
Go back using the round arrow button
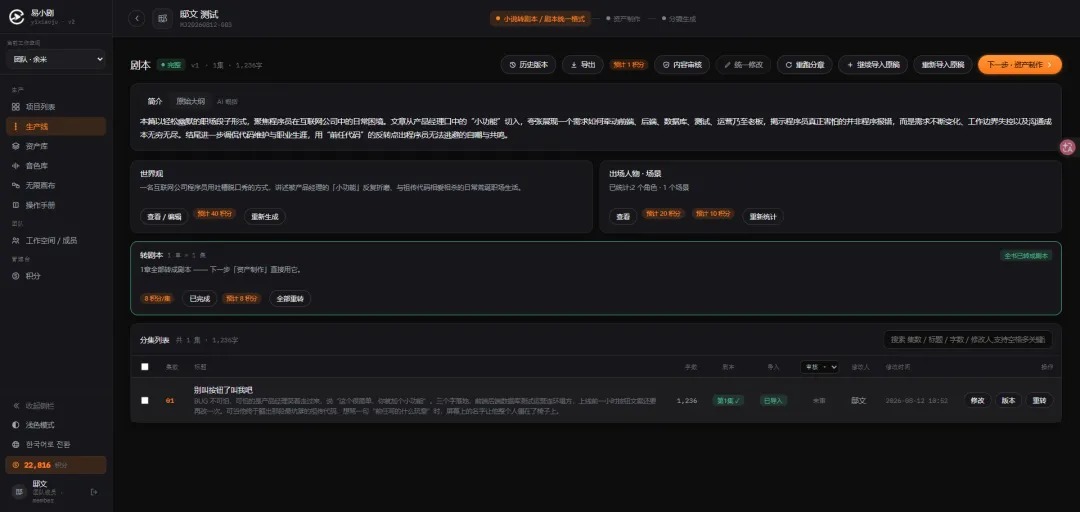136,19
